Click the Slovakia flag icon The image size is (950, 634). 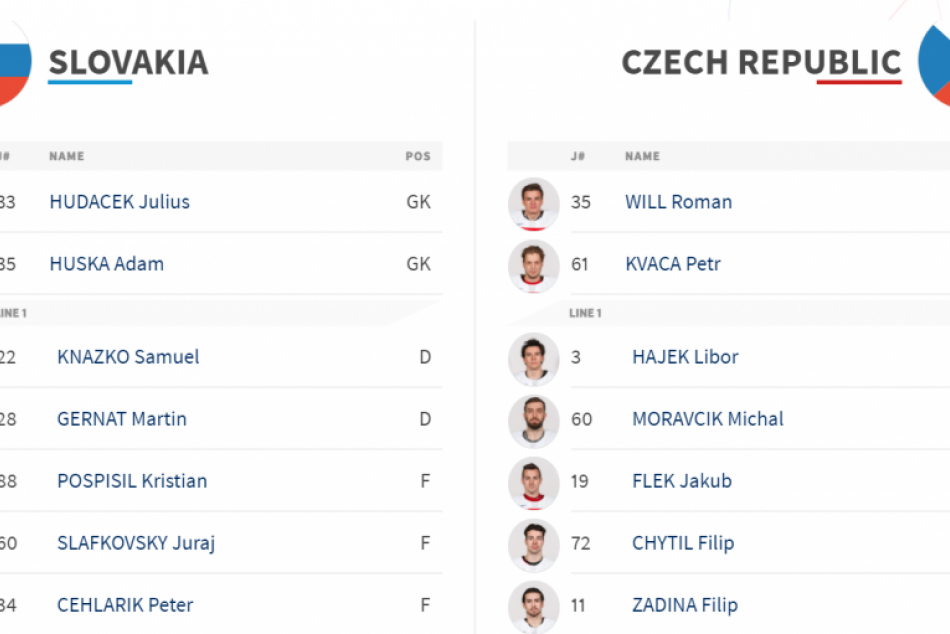click(12, 62)
